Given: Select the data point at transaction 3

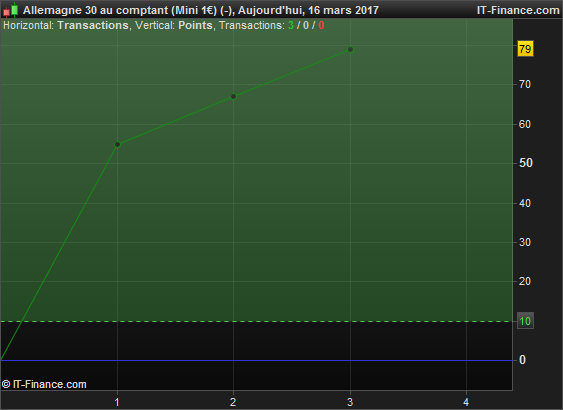Looking at the screenshot, I should click(x=350, y=50).
